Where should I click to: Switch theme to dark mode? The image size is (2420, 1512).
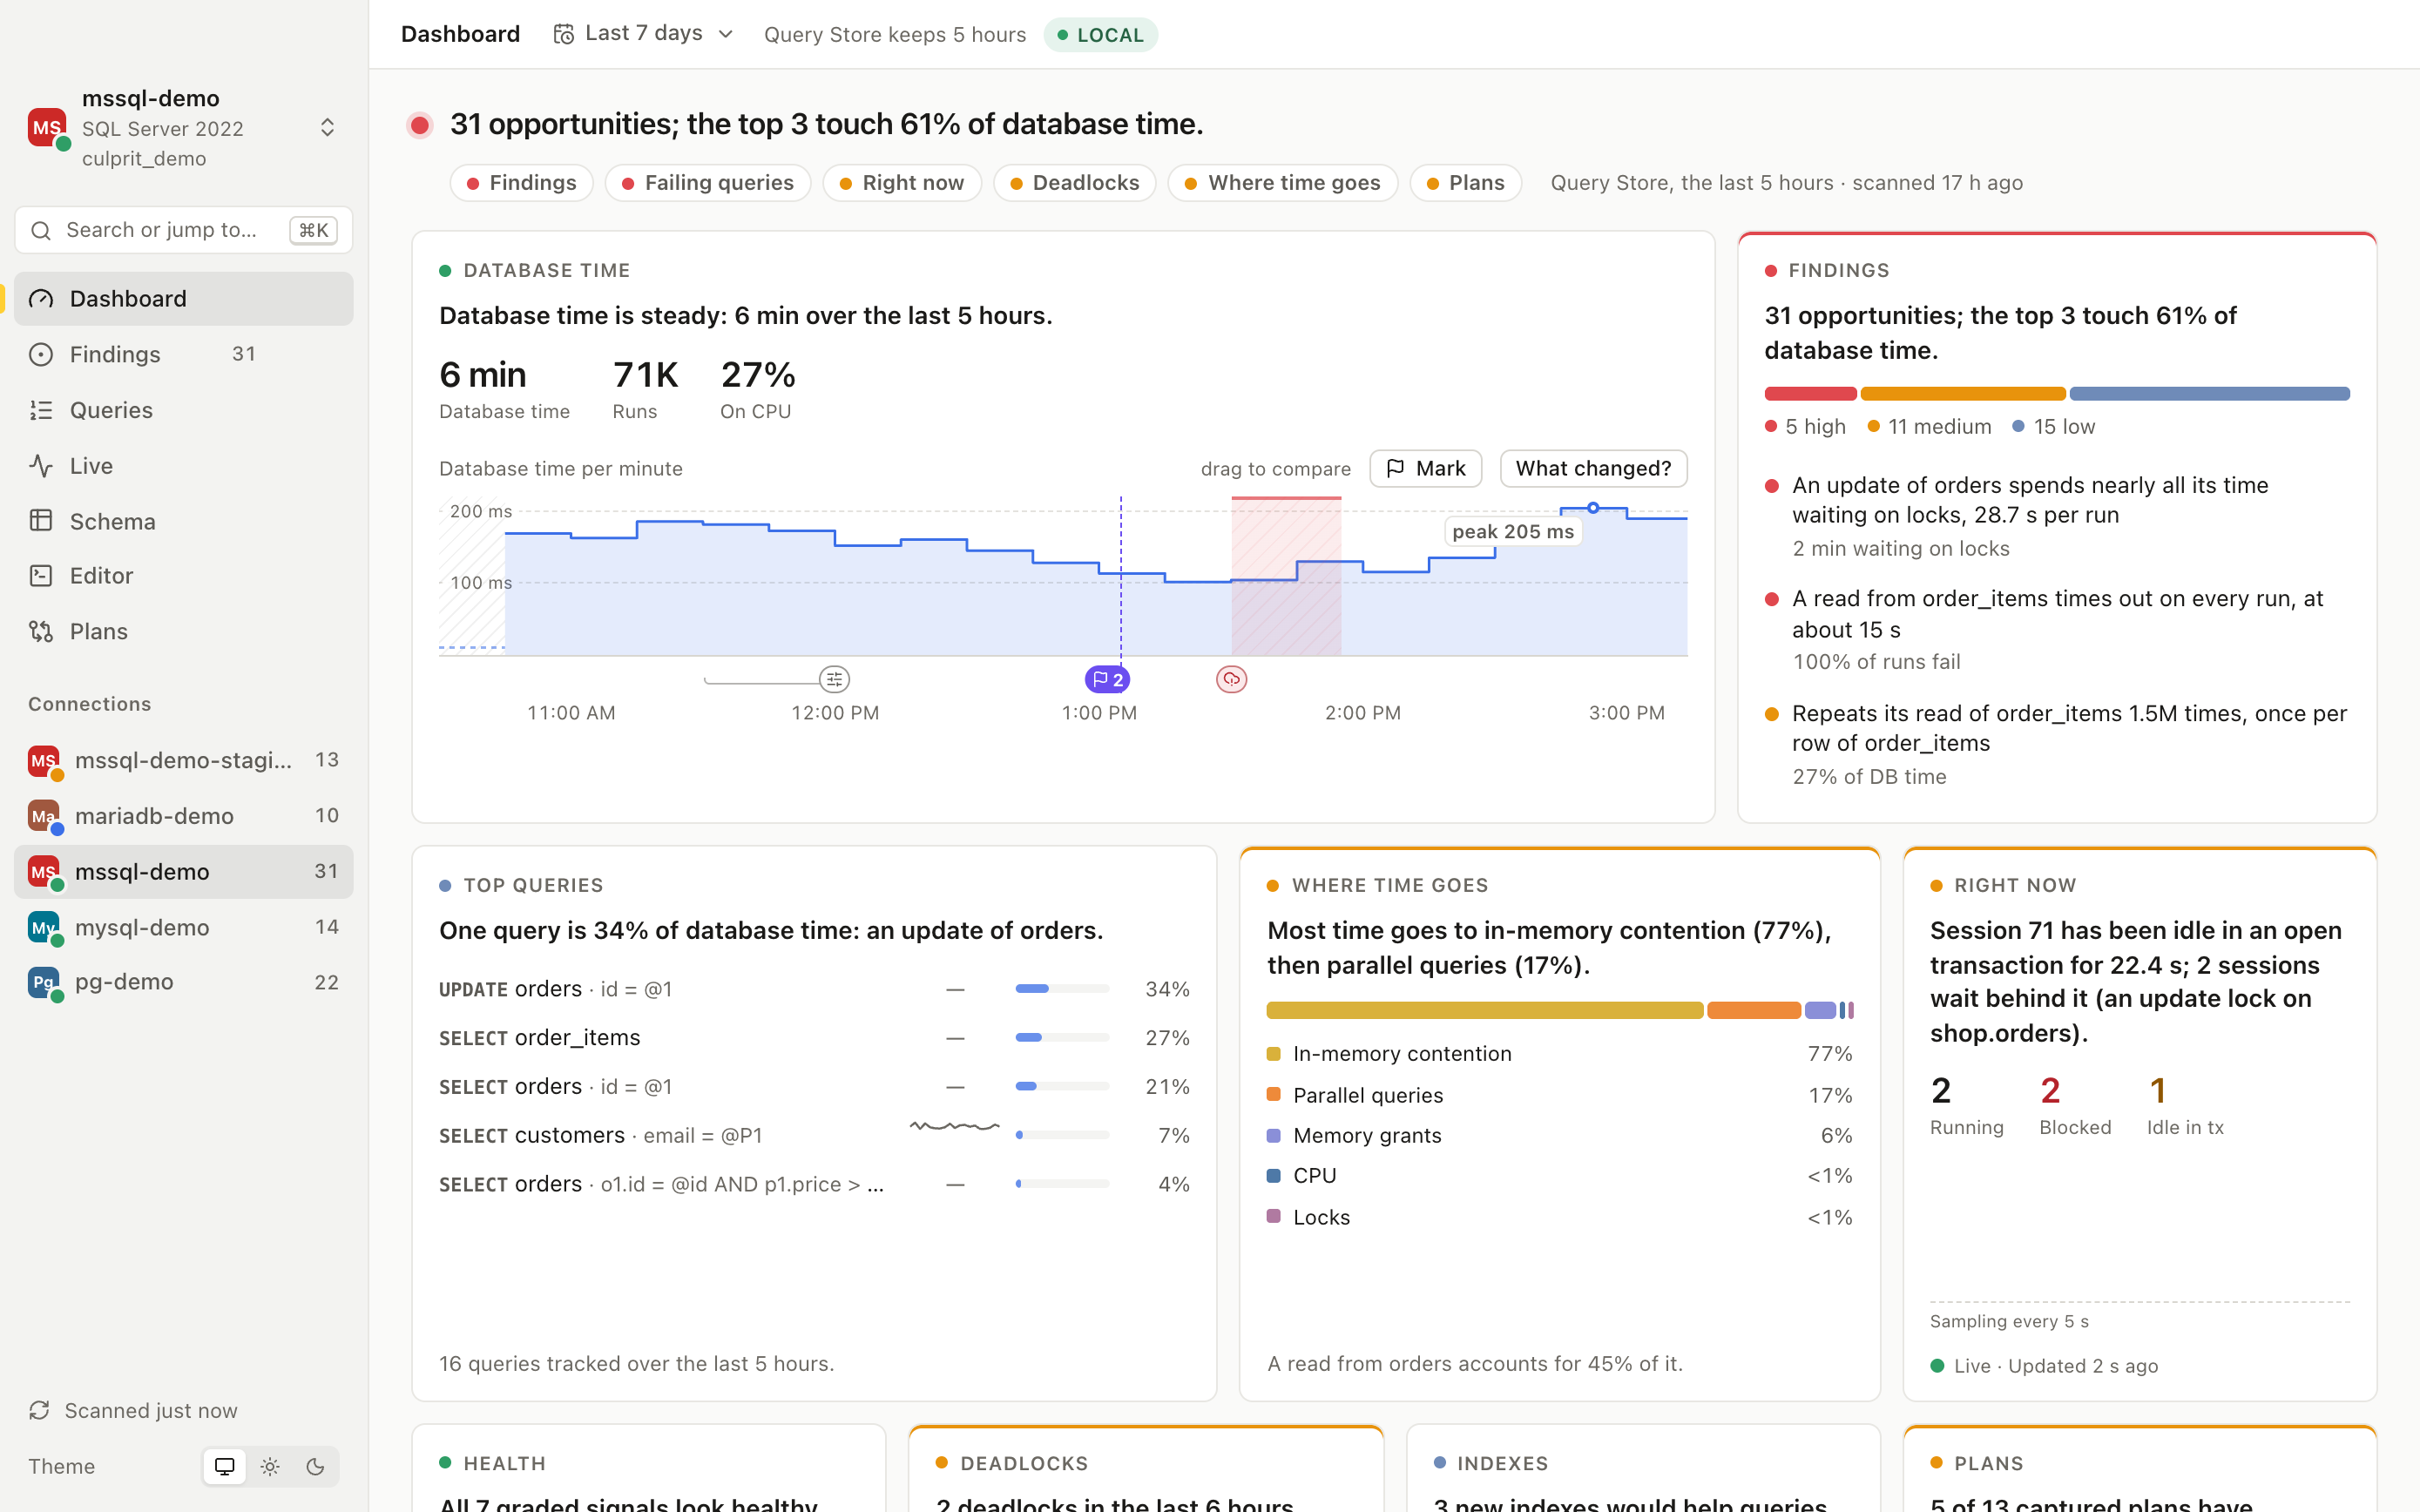[x=315, y=1466]
